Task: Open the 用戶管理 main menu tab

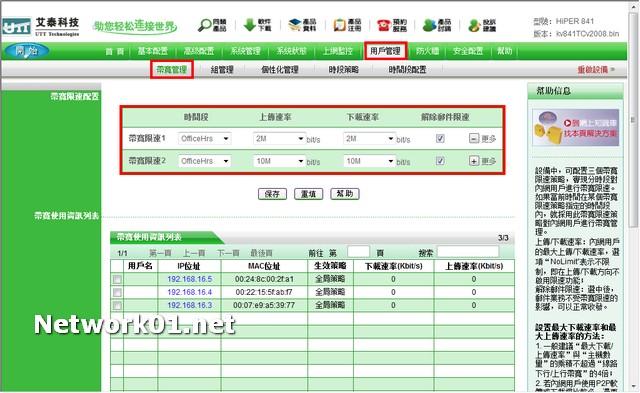Action: 385,51
